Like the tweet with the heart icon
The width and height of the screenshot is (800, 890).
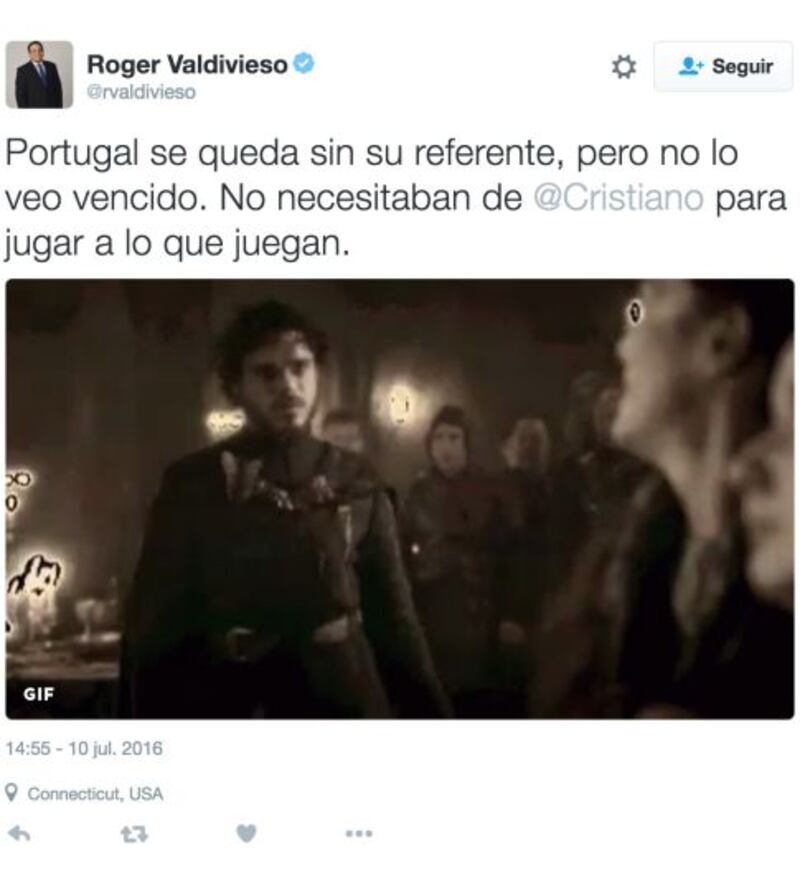[x=246, y=833]
